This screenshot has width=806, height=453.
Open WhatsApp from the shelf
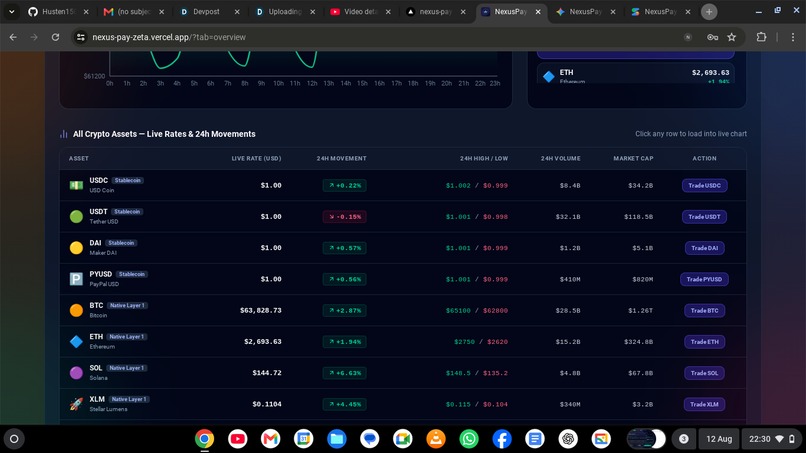coord(469,439)
